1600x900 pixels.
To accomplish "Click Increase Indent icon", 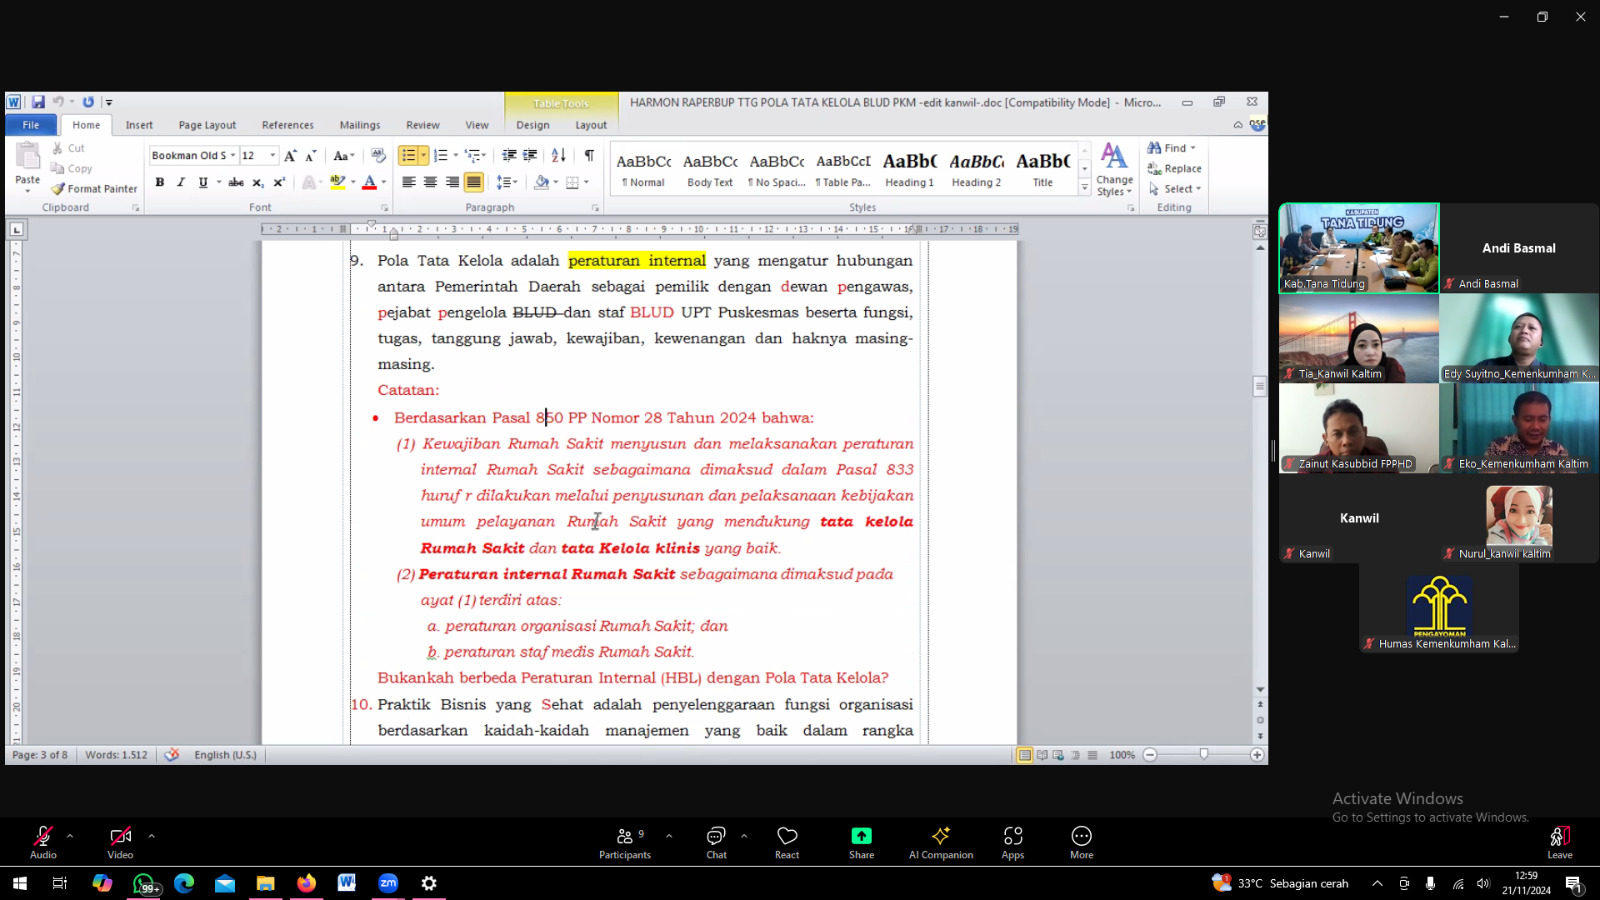I will click(x=530, y=155).
